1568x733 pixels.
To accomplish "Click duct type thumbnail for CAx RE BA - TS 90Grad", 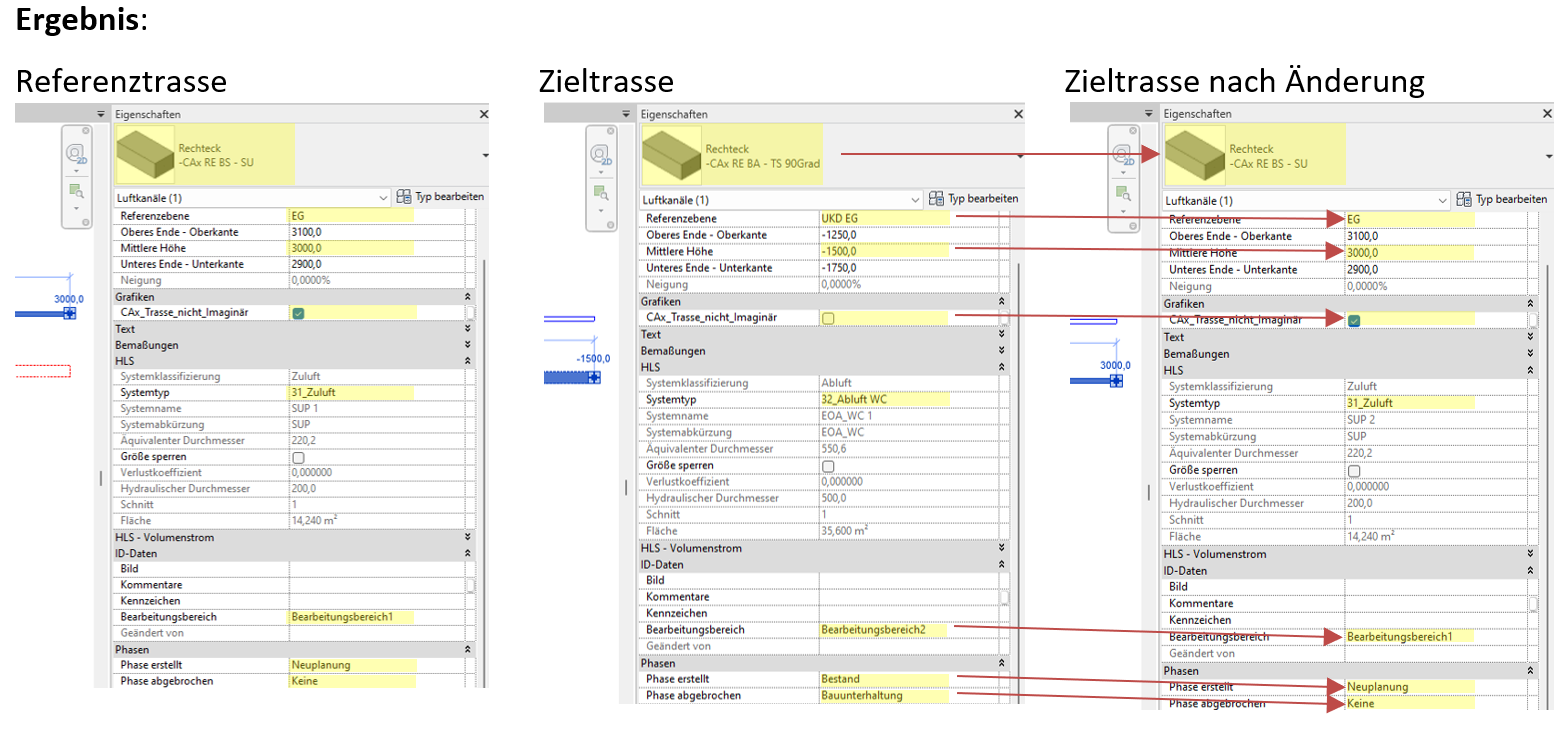I will (x=671, y=154).
